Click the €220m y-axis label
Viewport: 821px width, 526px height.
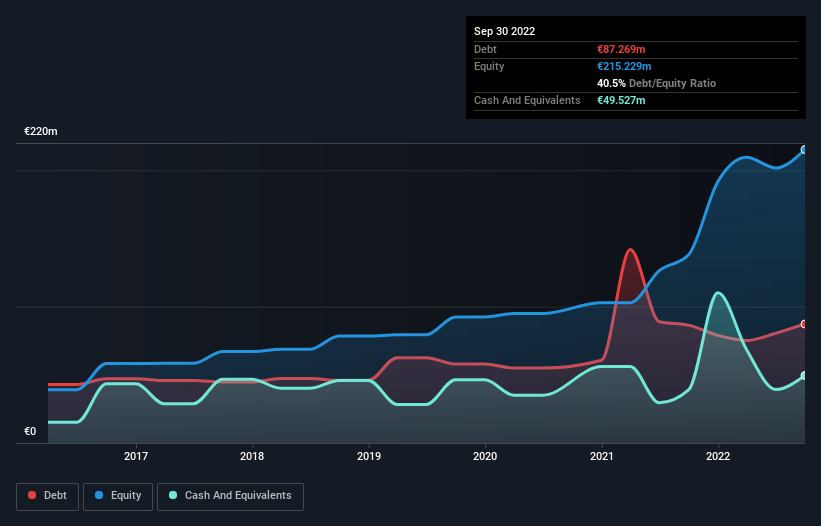click(41, 131)
